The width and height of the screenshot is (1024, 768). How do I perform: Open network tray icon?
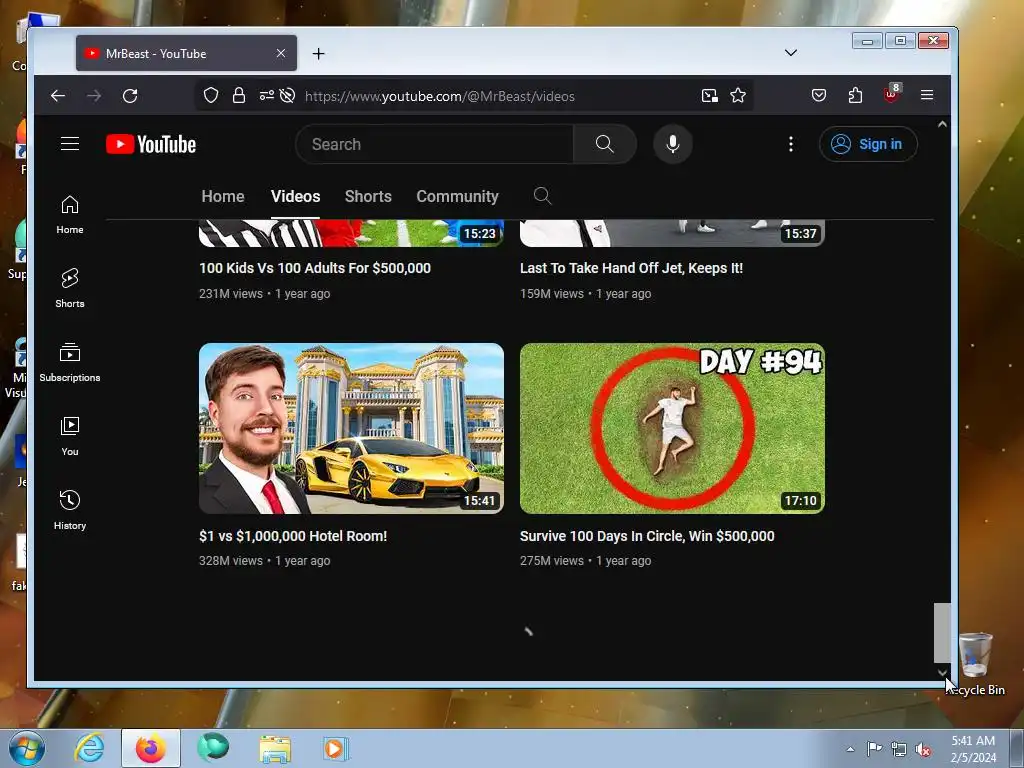pyautogui.click(x=899, y=749)
